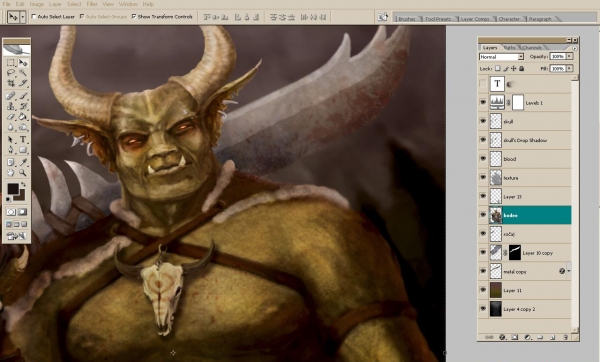Select the Pen tool
The image size is (600, 362).
pos(11,150)
